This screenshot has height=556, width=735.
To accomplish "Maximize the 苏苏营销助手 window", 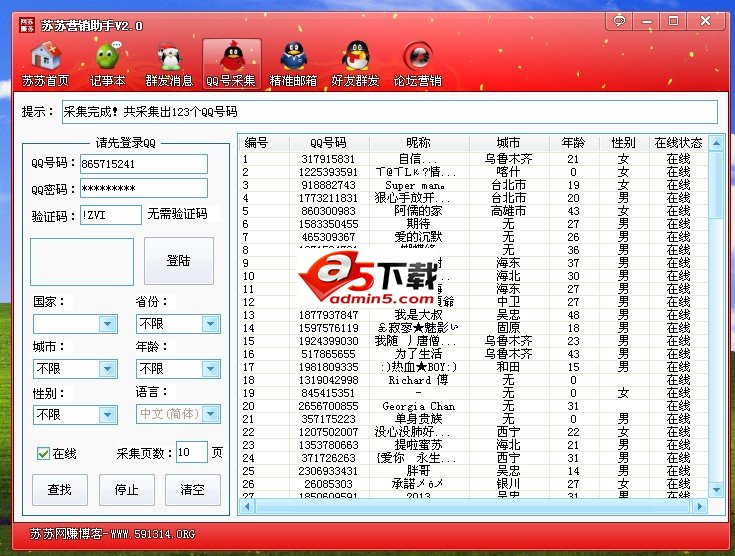I will coord(674,21).
